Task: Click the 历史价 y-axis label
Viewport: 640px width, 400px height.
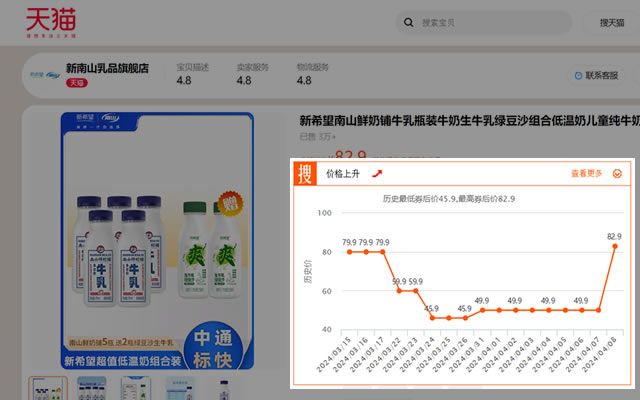Action: point(308,271)
